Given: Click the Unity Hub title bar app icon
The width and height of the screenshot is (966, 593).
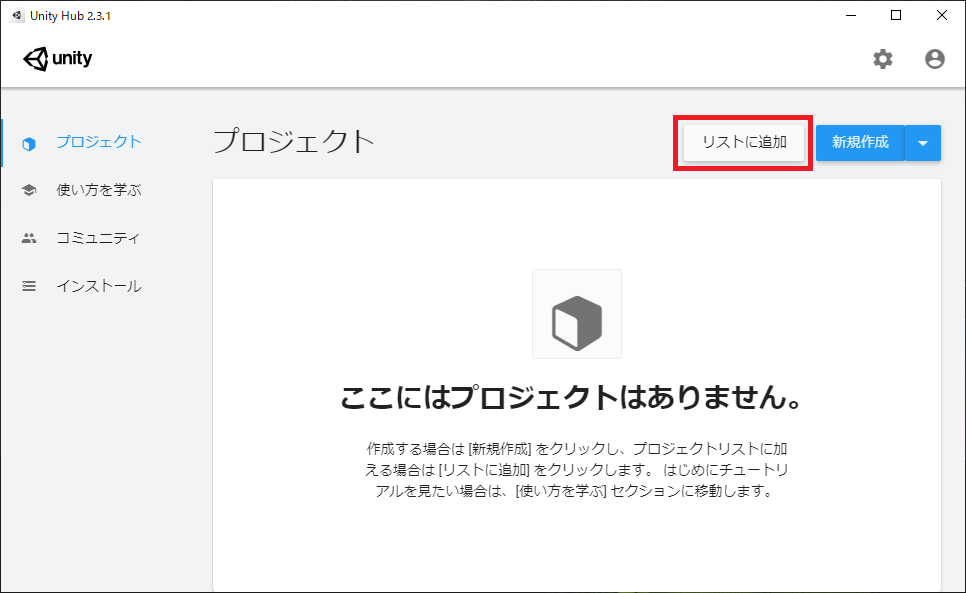Looking at the screenshot, I should (x=17, y=15).
